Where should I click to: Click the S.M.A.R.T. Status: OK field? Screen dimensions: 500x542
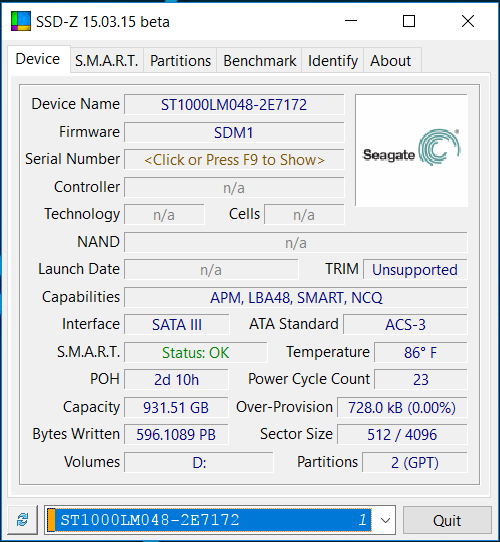pyautogui.click(x=195, y=353)
